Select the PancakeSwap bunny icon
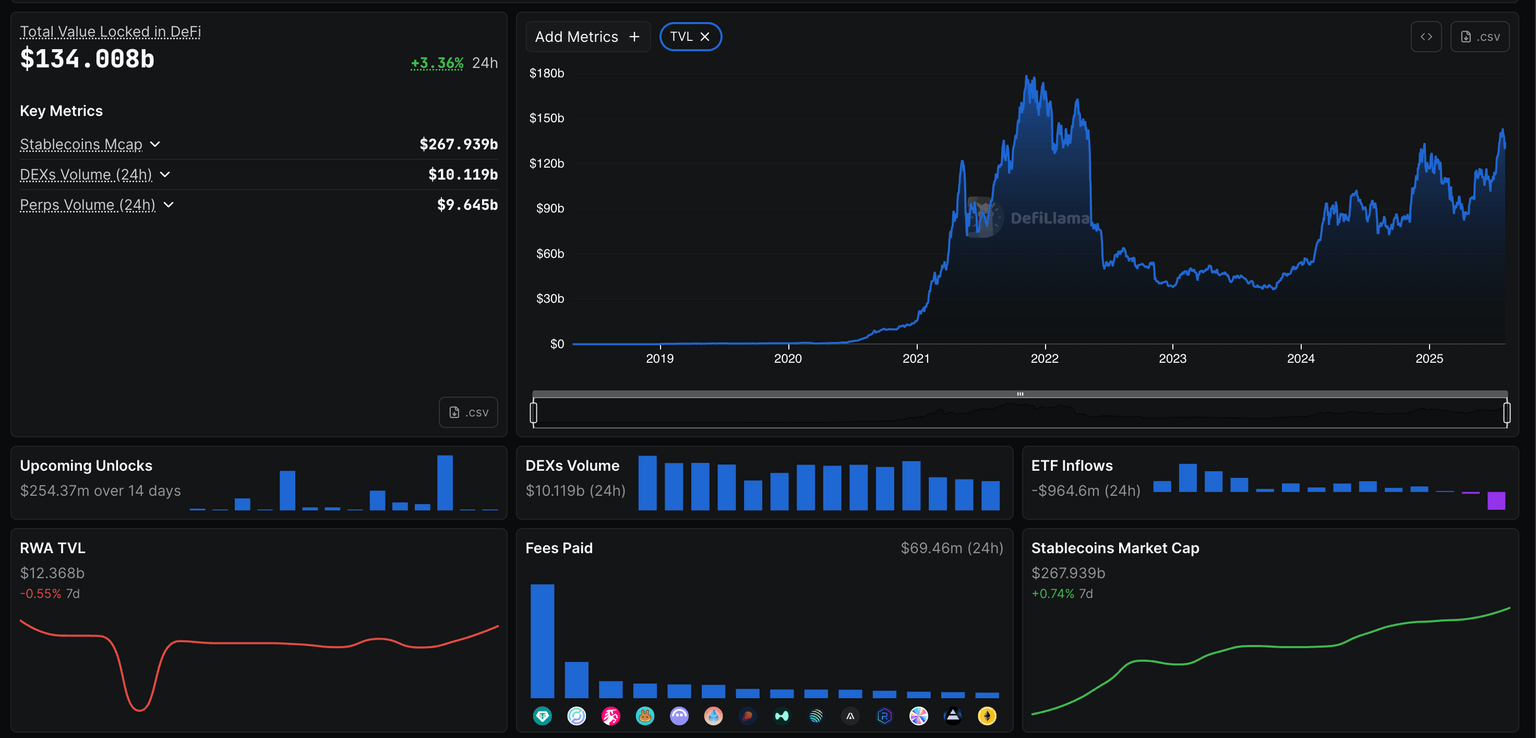The width and height of the screenshot is (1536, 738). 645,716
